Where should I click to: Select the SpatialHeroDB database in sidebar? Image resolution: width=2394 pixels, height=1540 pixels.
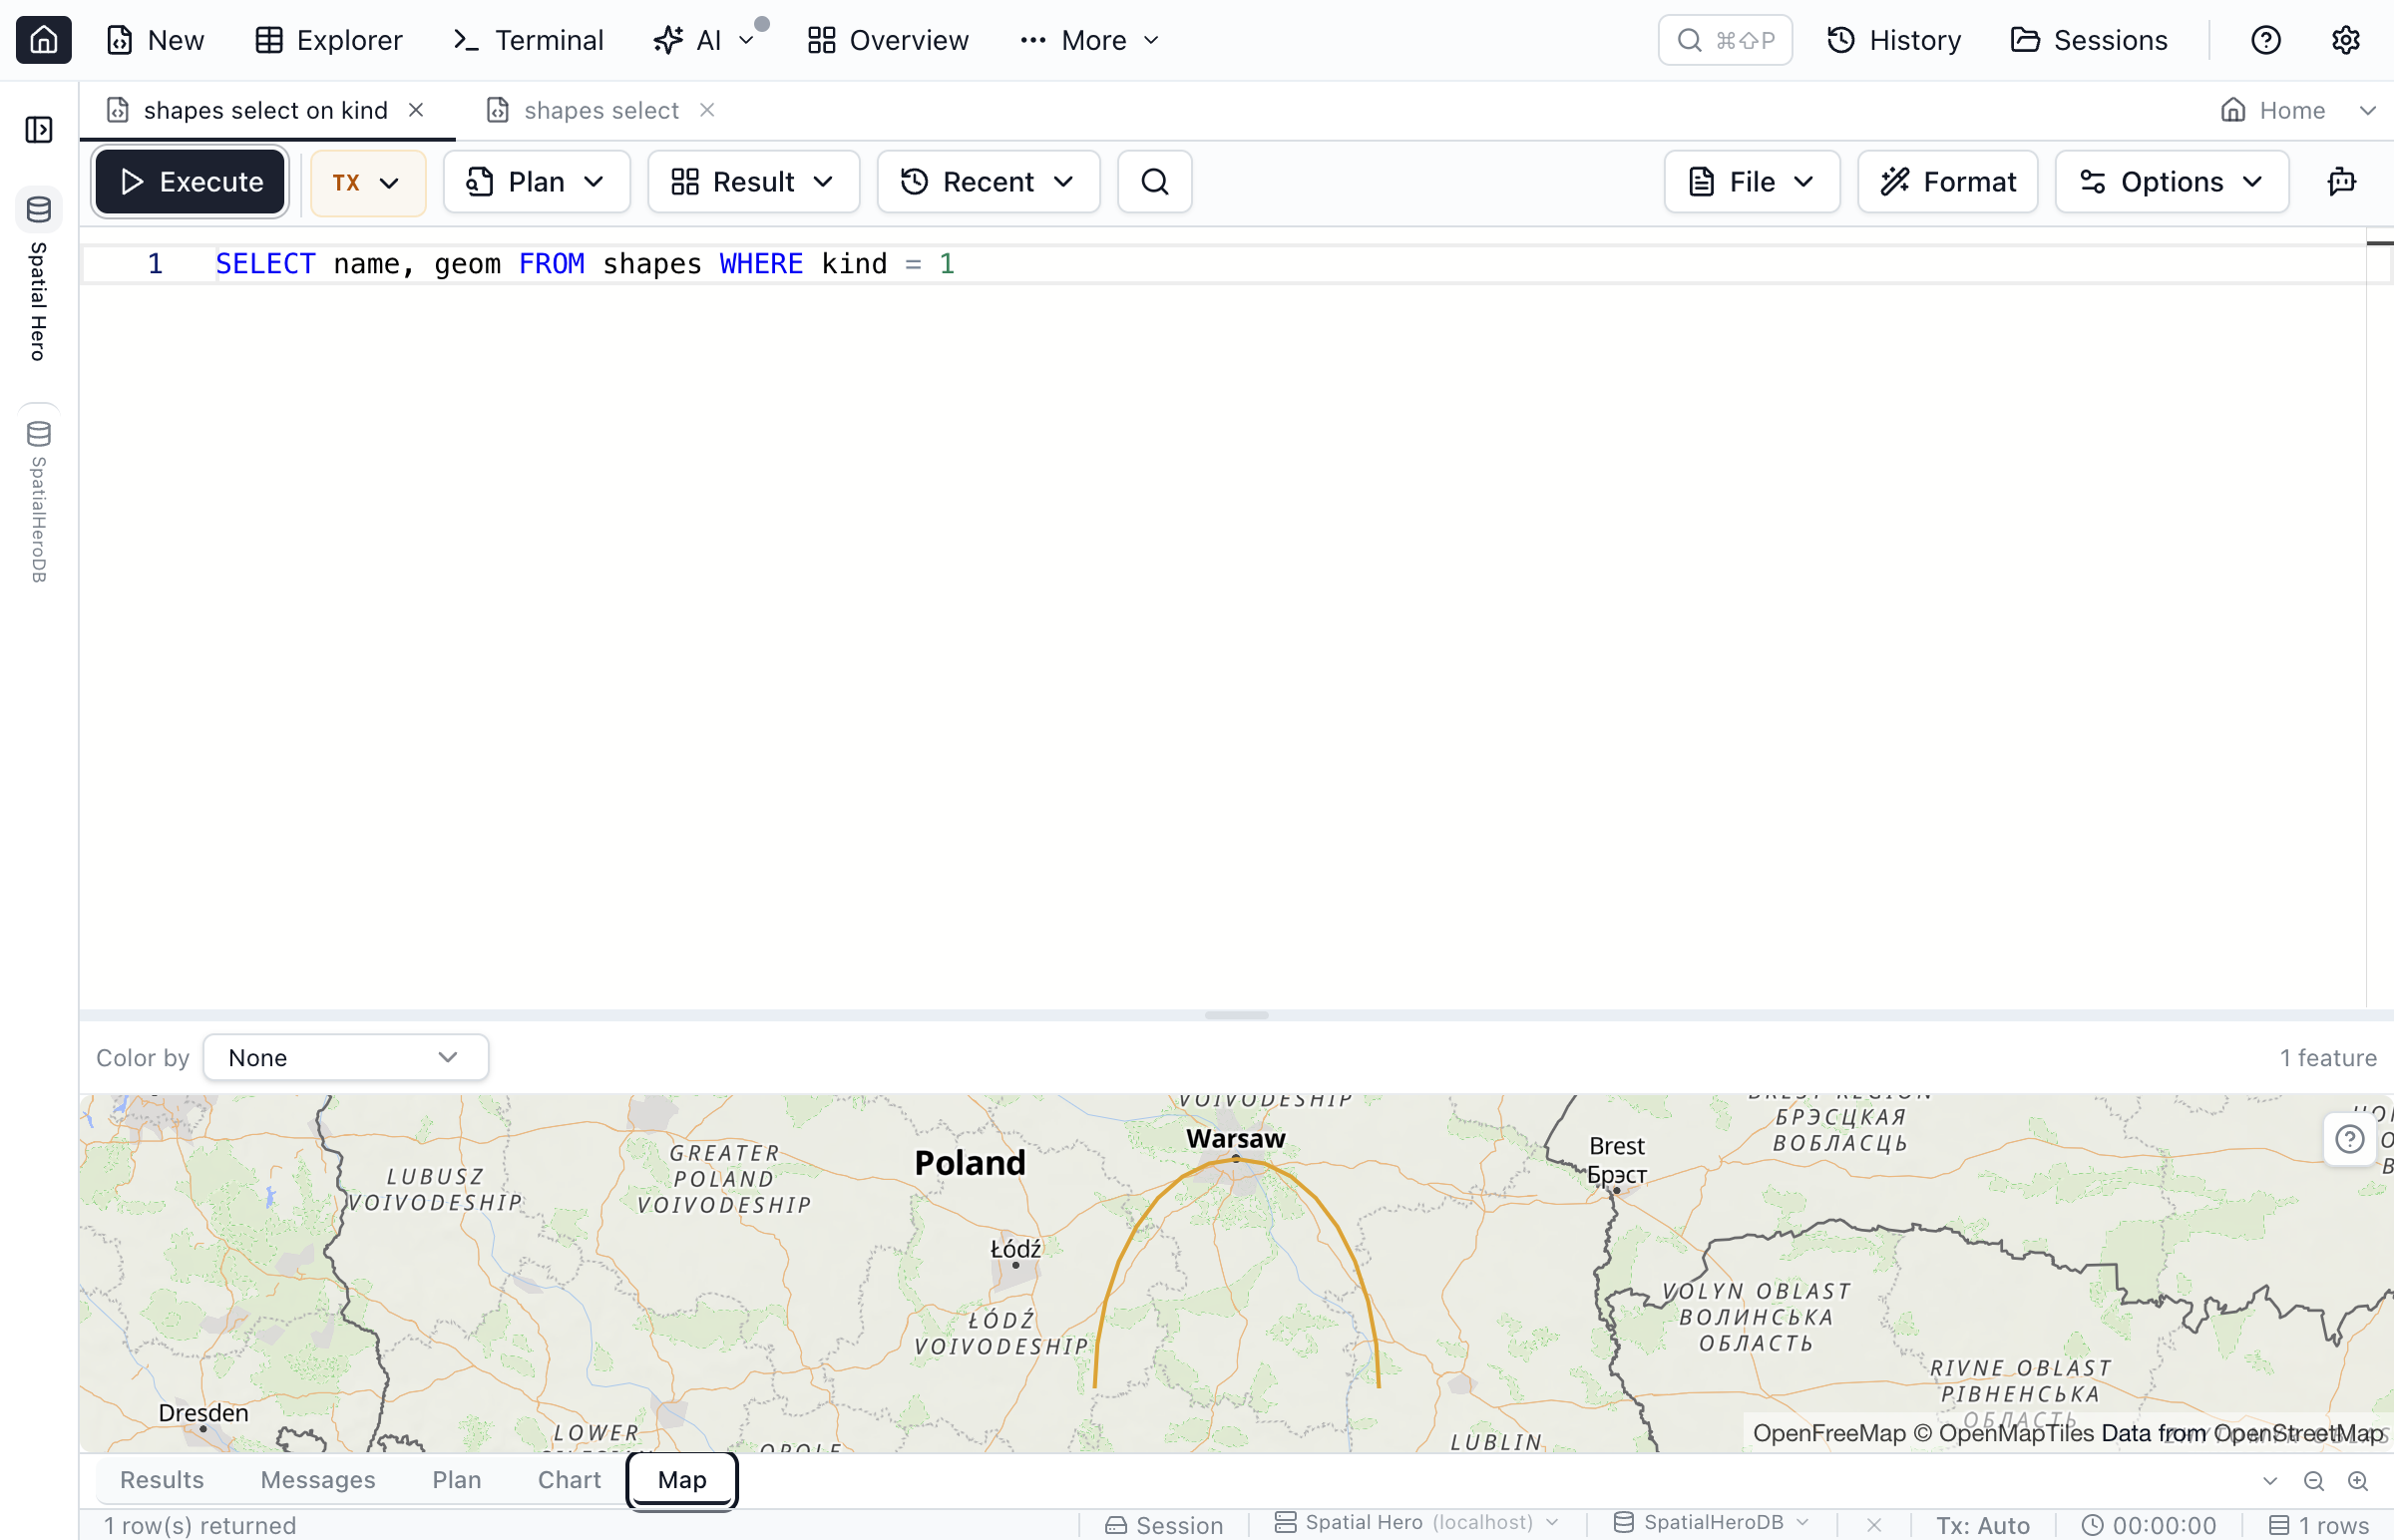point(39,501)
